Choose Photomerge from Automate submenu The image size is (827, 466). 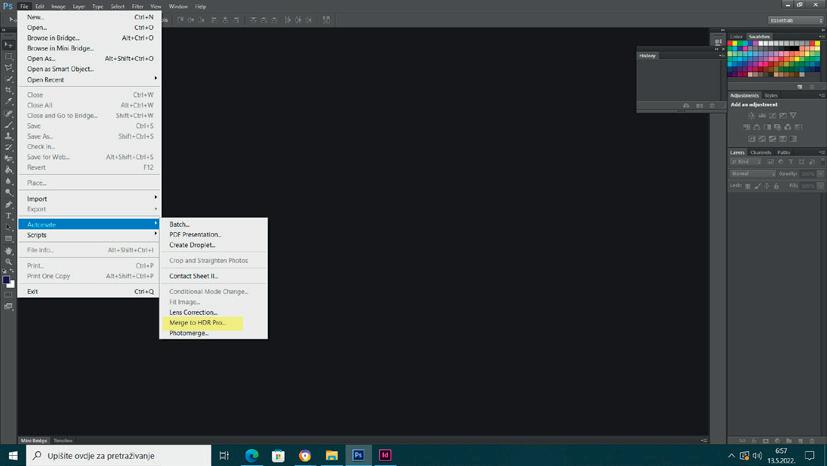(214, 333)
